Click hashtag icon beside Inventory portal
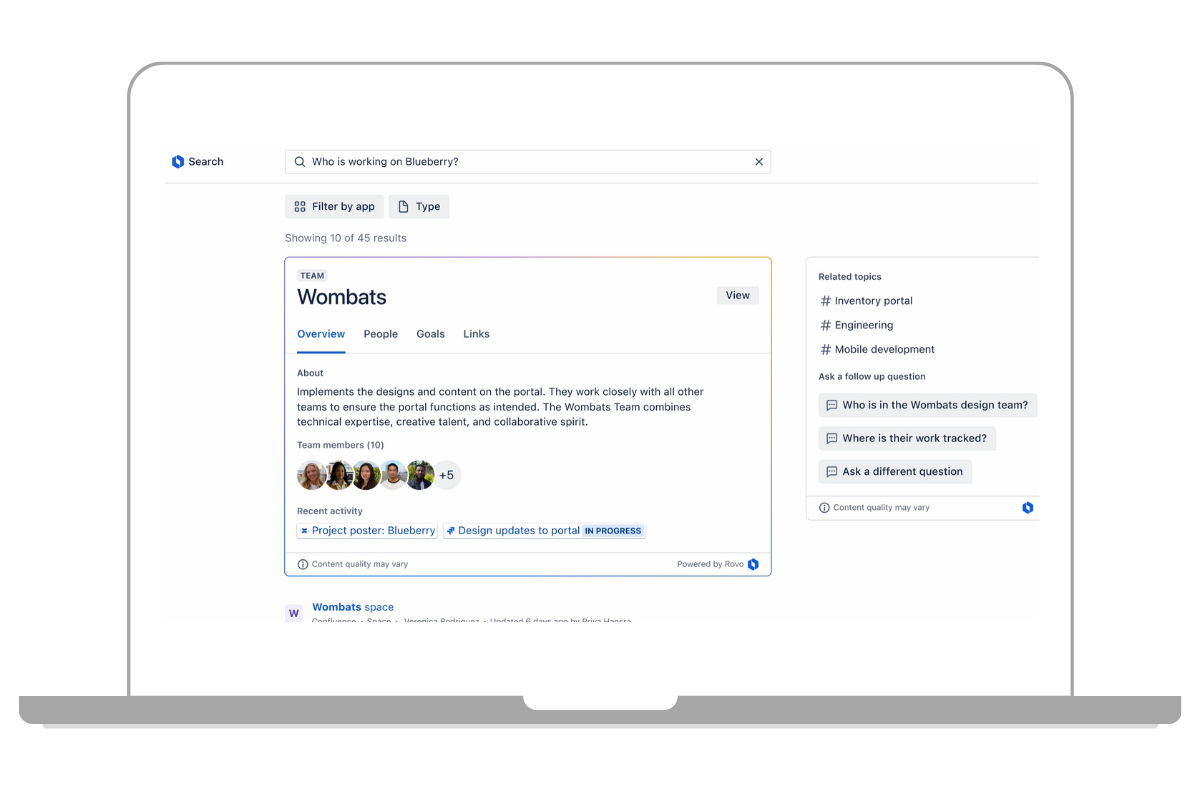This screenshot has width=1200, height=790. [826, 301]
